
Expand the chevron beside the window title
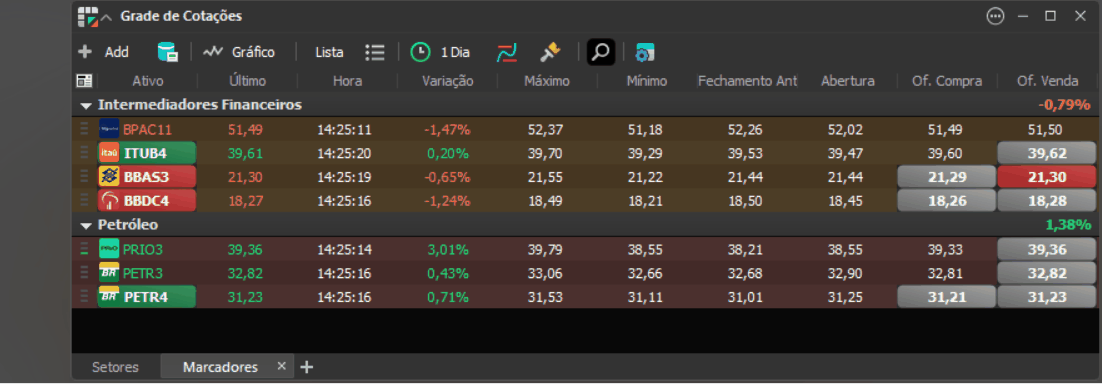[106, 17]
